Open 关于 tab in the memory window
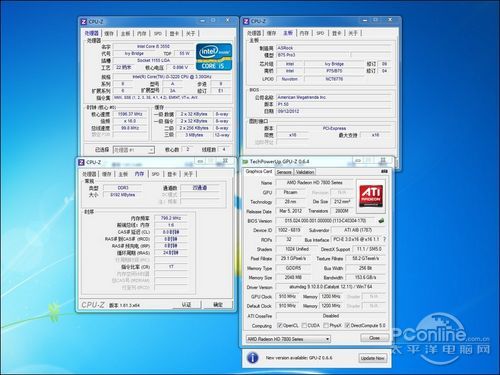 [x=188, y=174]
